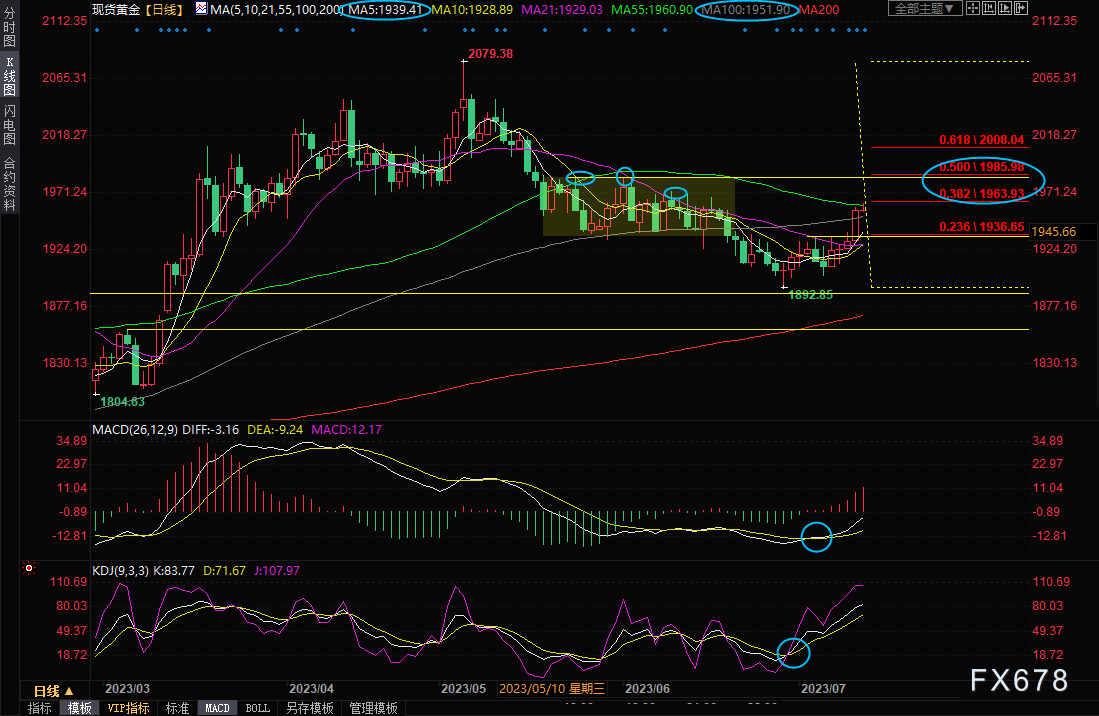Image resolution: width=1099 pixels, height=716 pixels.
Task: Select the 标准 template option
Action: pos(177,708)
